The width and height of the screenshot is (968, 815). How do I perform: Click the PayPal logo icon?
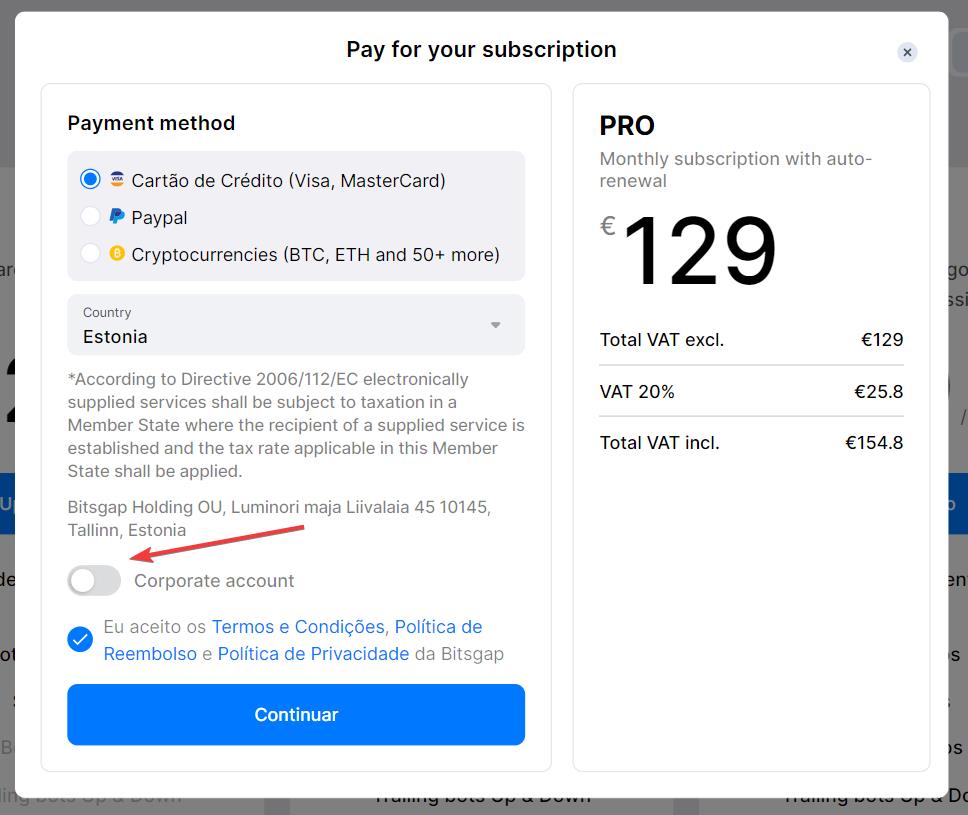click(x=117, y=217)
